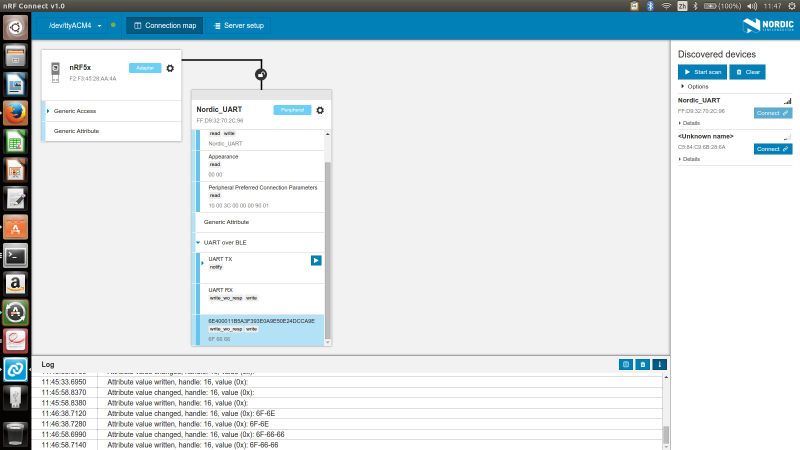Click the connection lock icon on the link line

(x=261, y=74)
